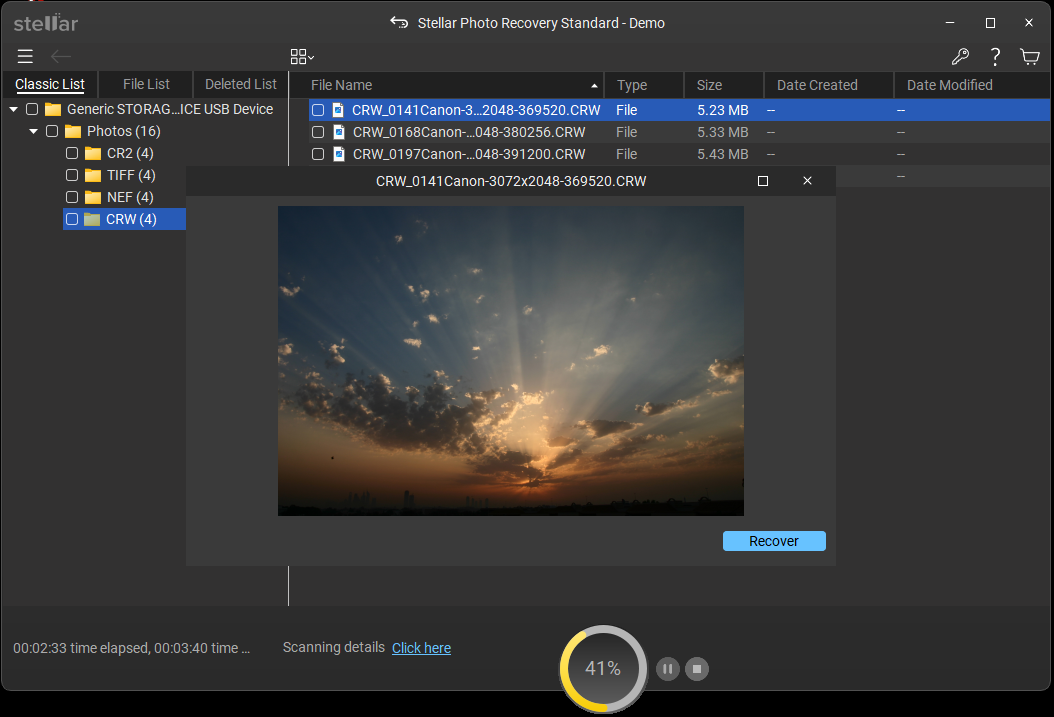Image resolution: width=1054 pixels, height=717 pixels.
Task: Switch to File List tab
Action: click(x=146, y=85)
